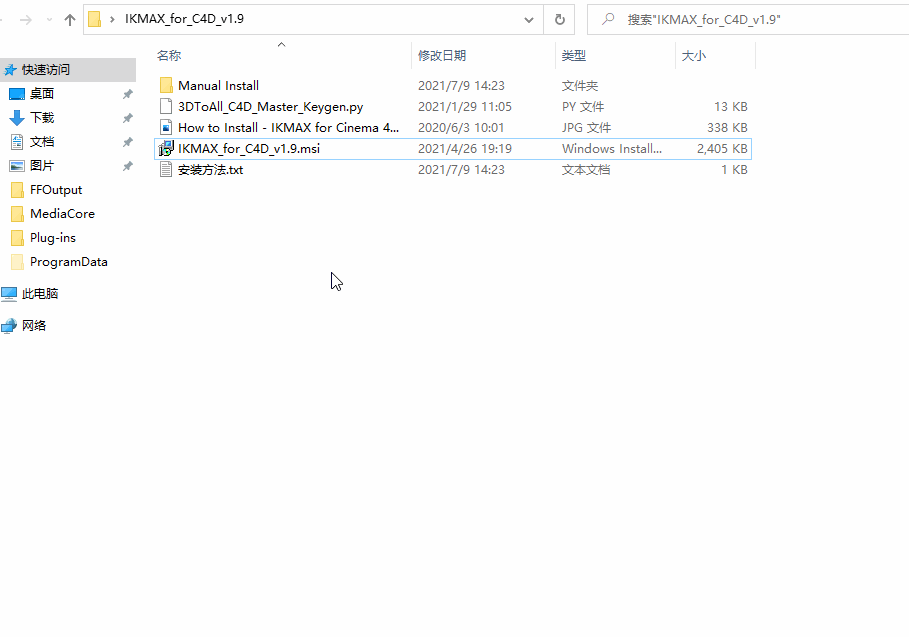Screen dimensions: 909x637
Task: Select the JPG image icon of the install guide
Action: [x=166, y=127]
